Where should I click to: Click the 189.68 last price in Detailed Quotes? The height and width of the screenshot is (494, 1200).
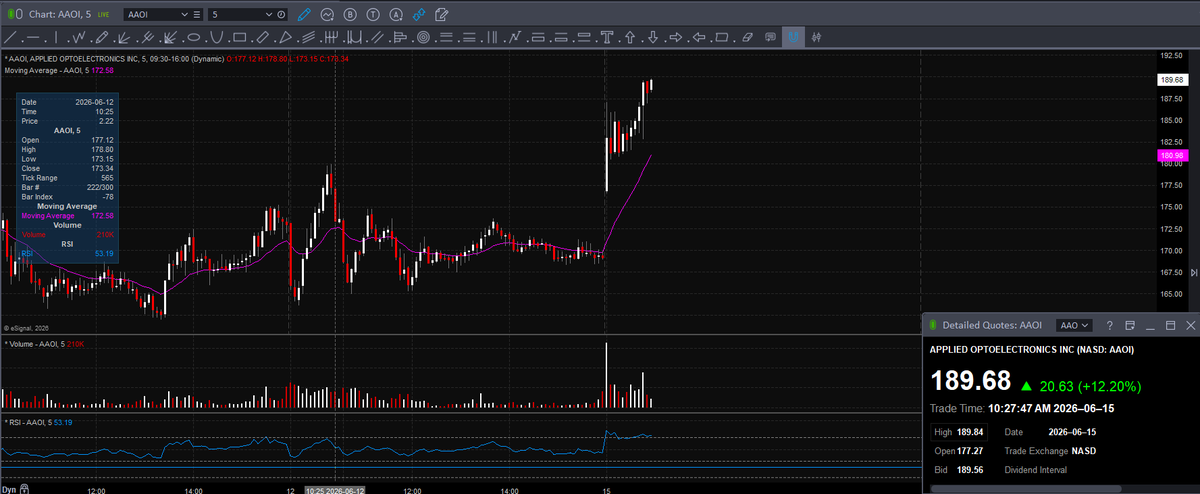(970, 381)
